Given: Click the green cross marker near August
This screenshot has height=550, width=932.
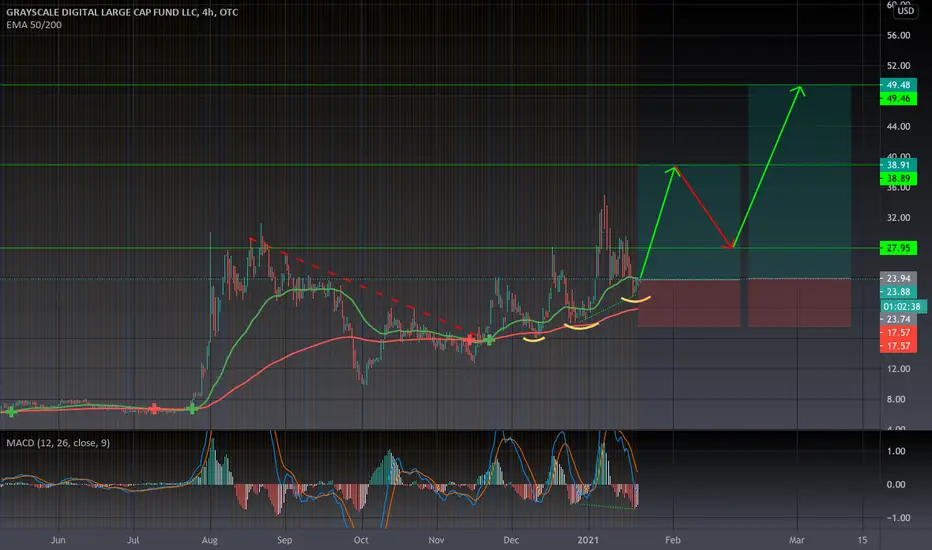Looking at the screenshot, I should click(x=192, y=408).
